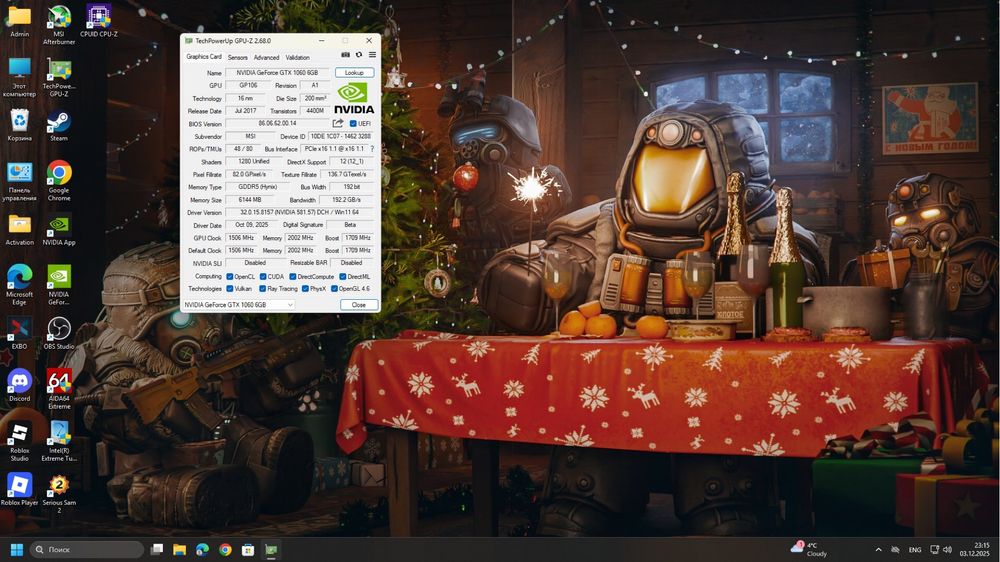The width and height of the screenshot is (1000, 562).
Task: Open Task View on the taskbar
Action: 157,549
